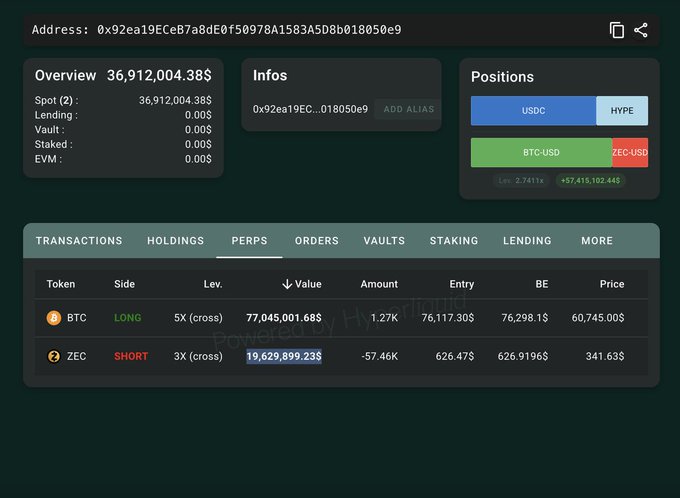This screenshot has height=498, width=680.
Task: Click the BTC amount 1.27K
Action: [384, 318]
